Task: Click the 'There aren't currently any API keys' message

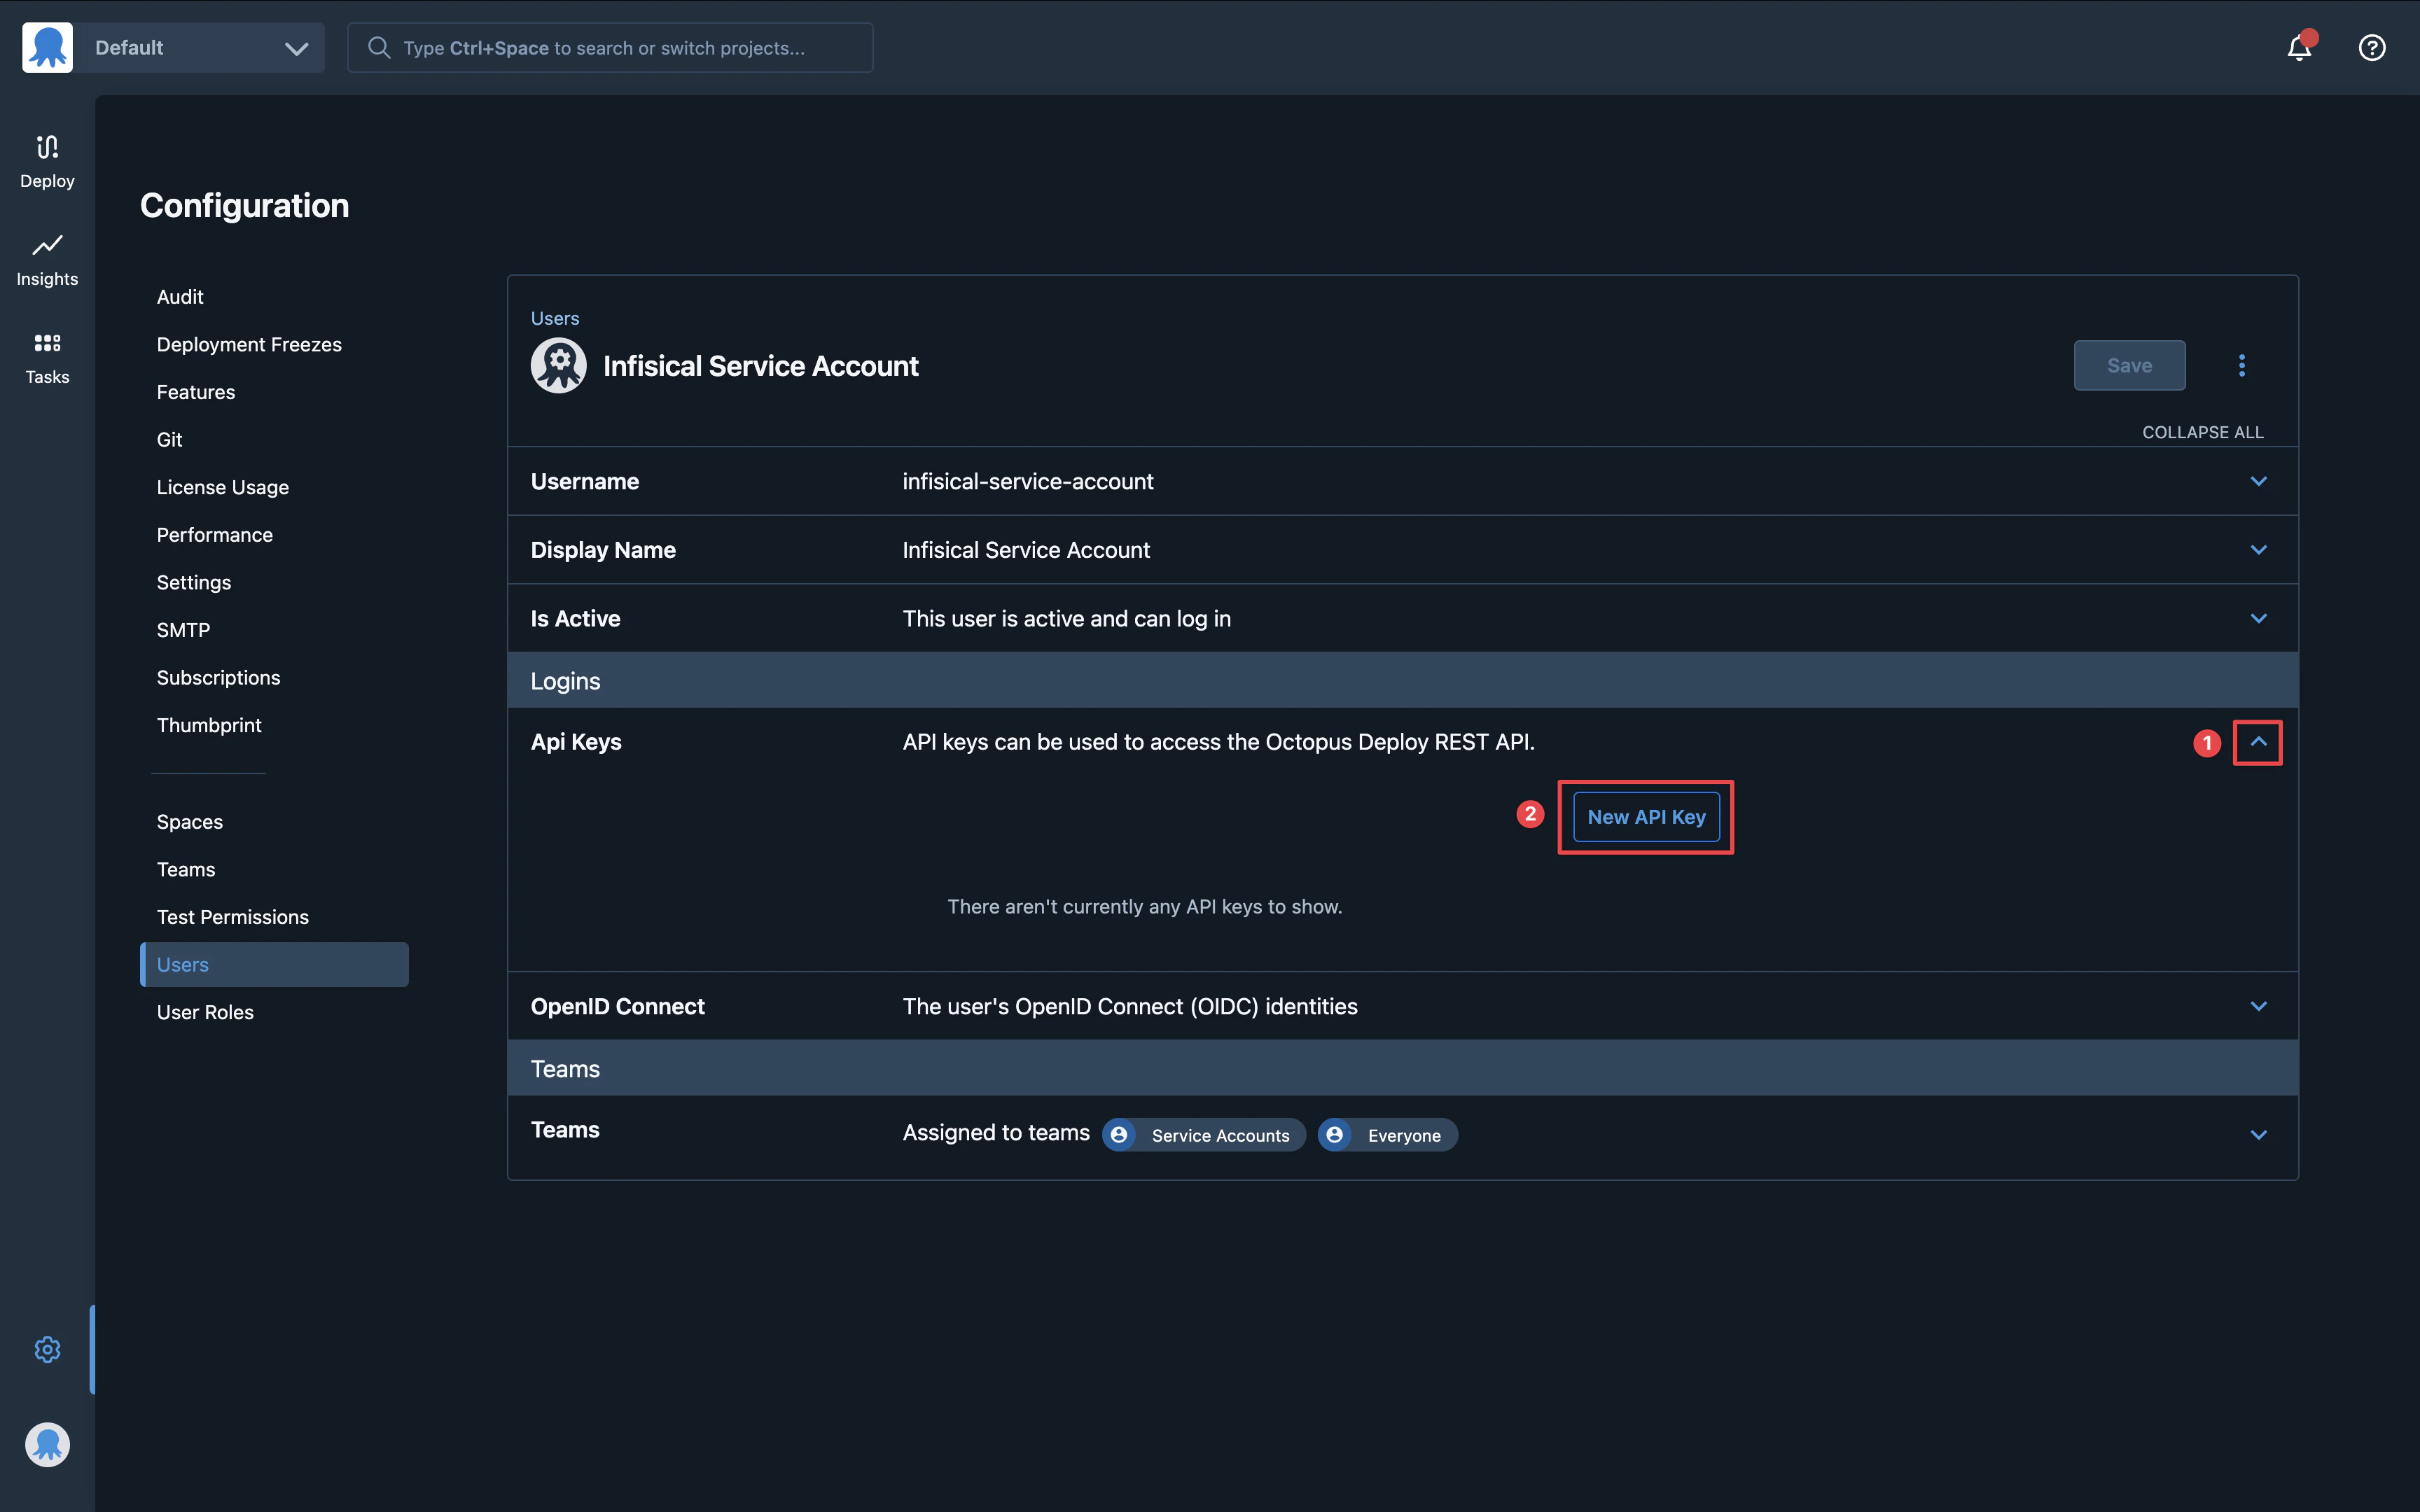Action: pyautogui.click(x=1144, y=906)
